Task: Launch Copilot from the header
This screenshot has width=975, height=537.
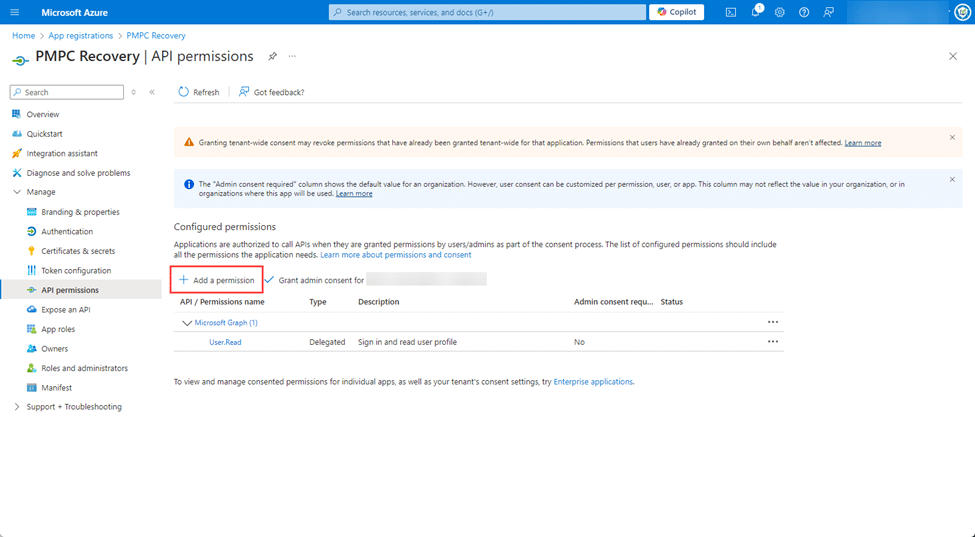Action: tap(677, 12)
